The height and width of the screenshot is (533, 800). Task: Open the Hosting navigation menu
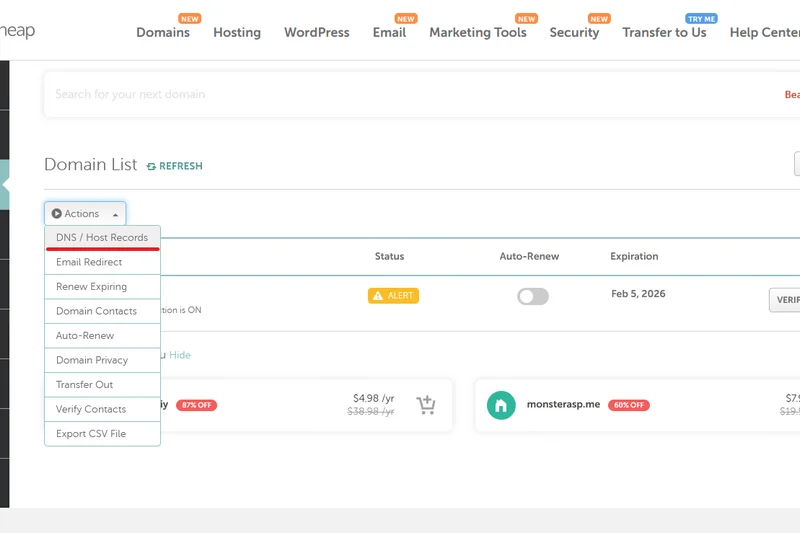(x=237, y=32)
